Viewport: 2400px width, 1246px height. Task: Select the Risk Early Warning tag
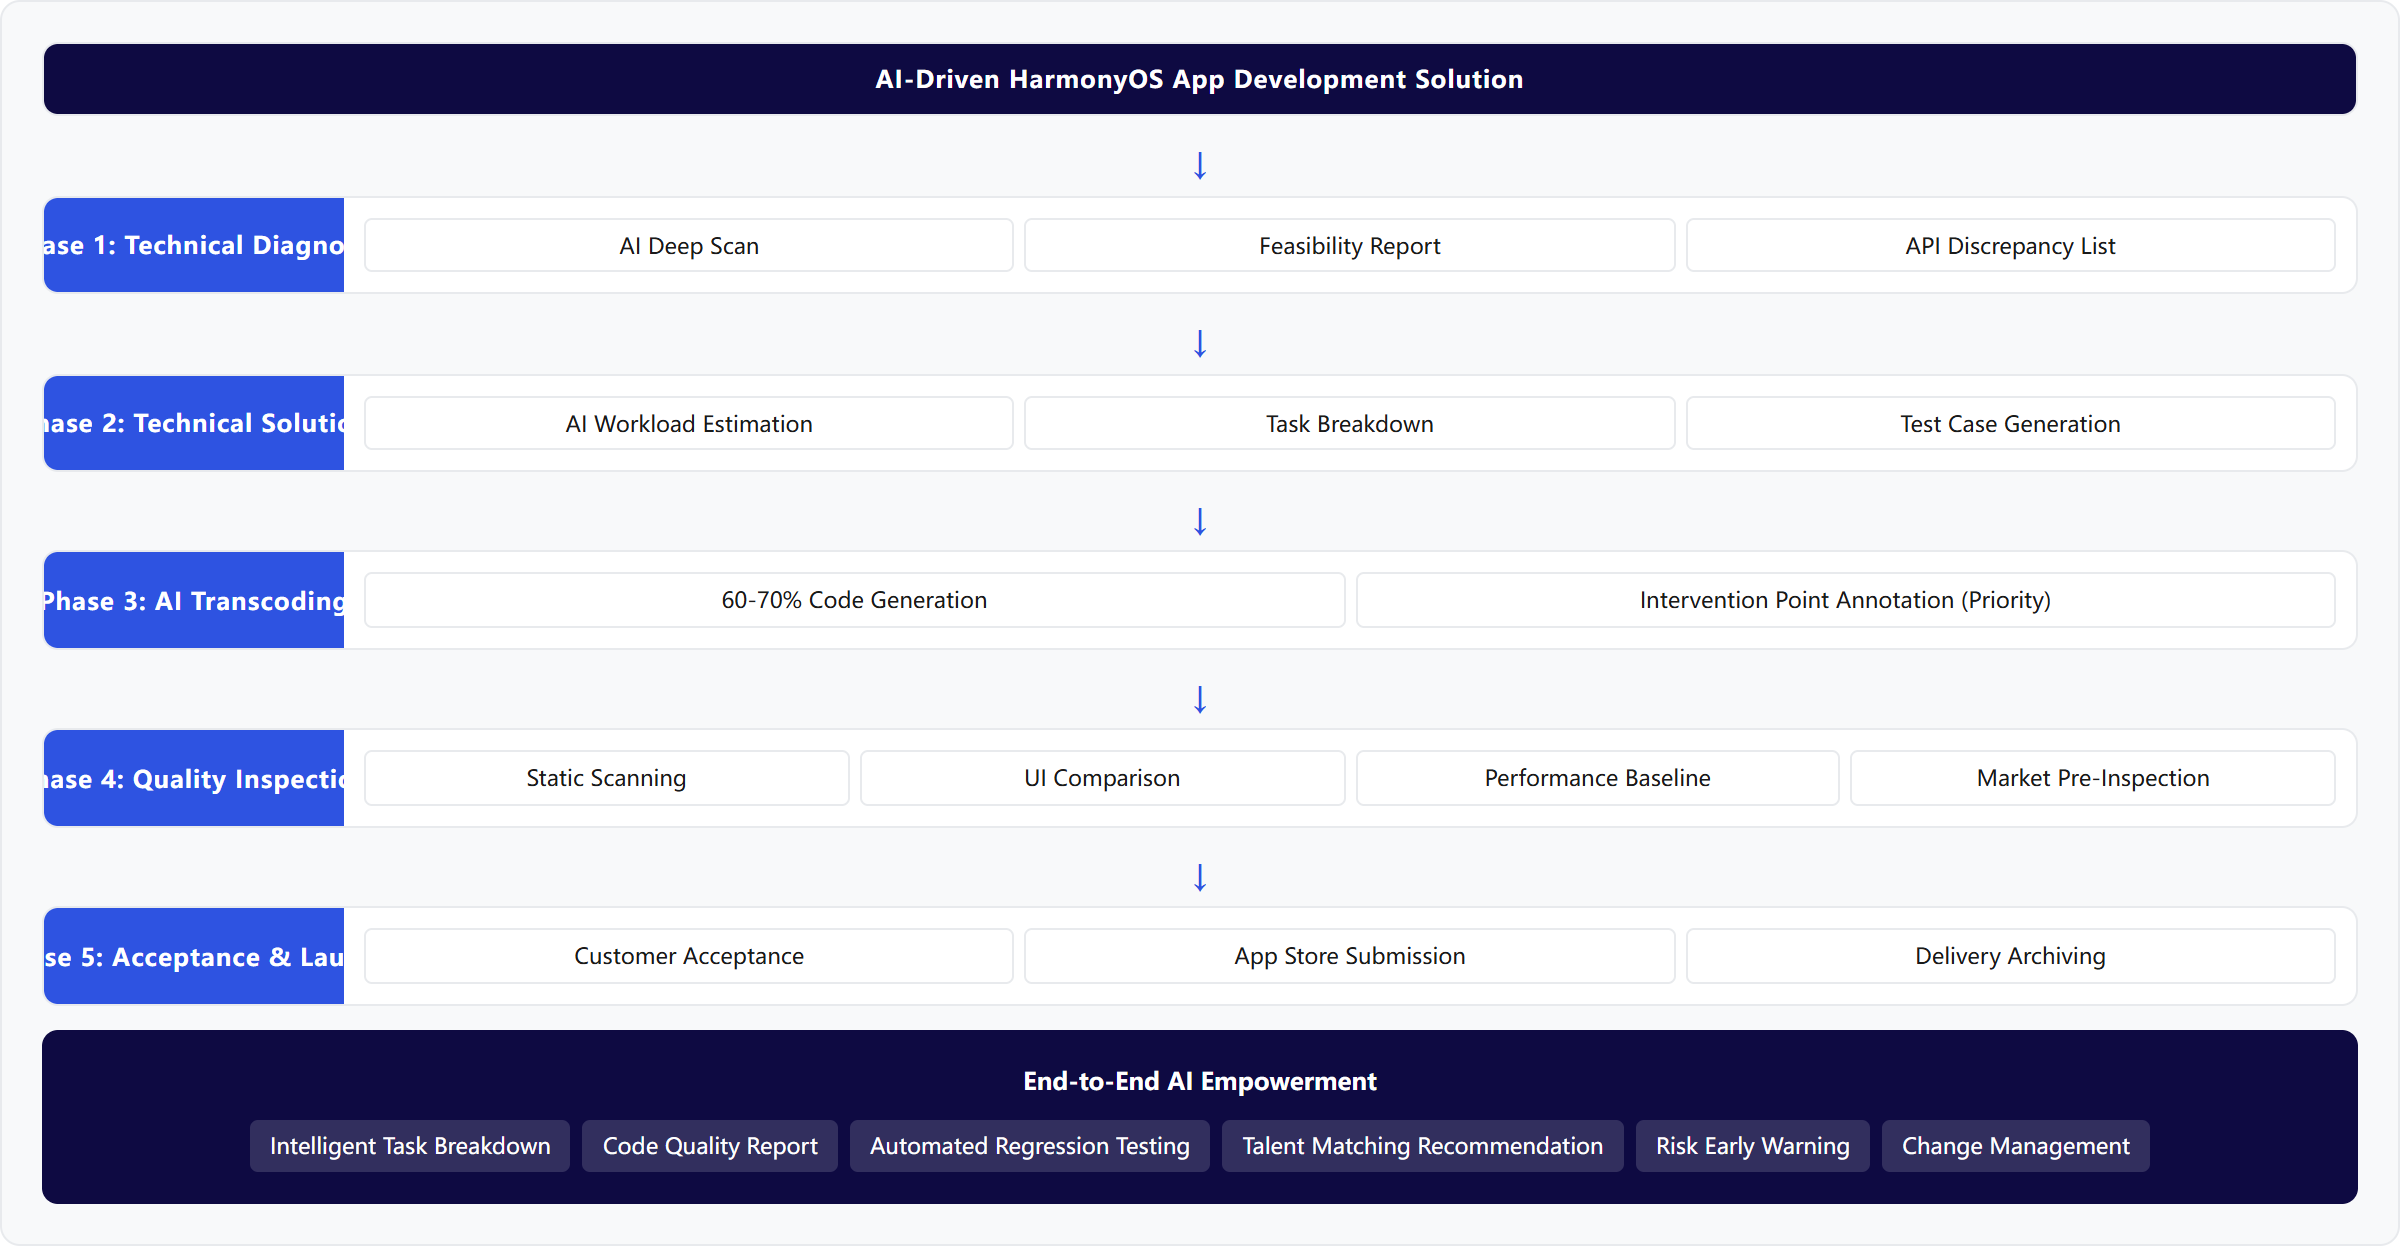click(1752, 1146)
